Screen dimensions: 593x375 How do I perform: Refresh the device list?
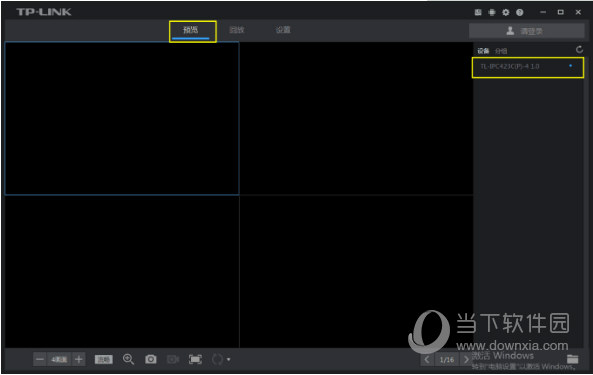click(579, 50)
